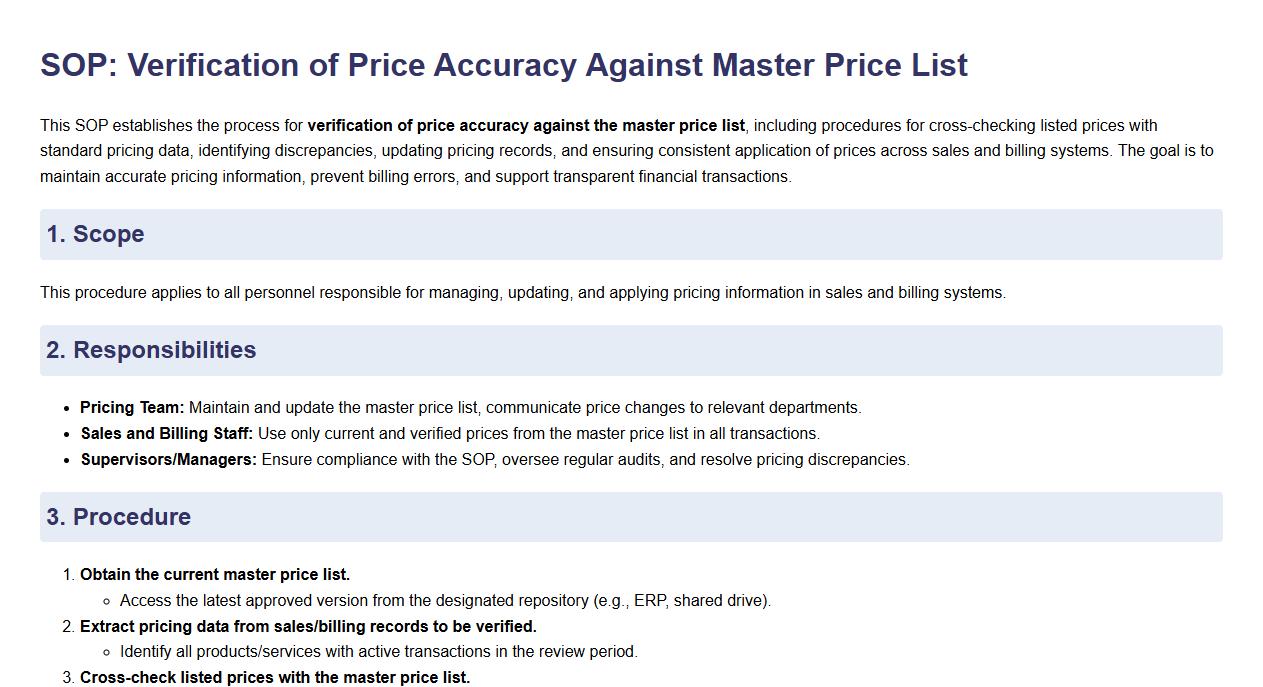Screen dimensions: 1263x687
Task: Click the scope paragraph about all personnel
Action: coord(522,293)
